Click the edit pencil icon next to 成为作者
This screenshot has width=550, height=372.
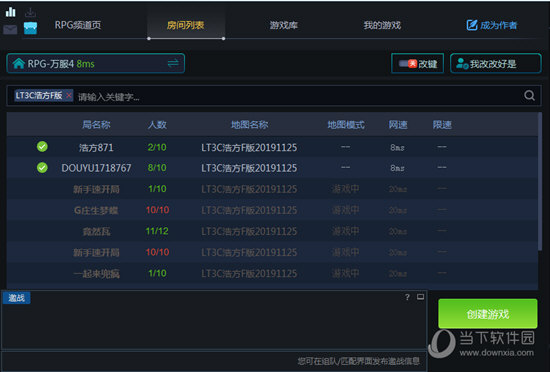pos(472,25)
